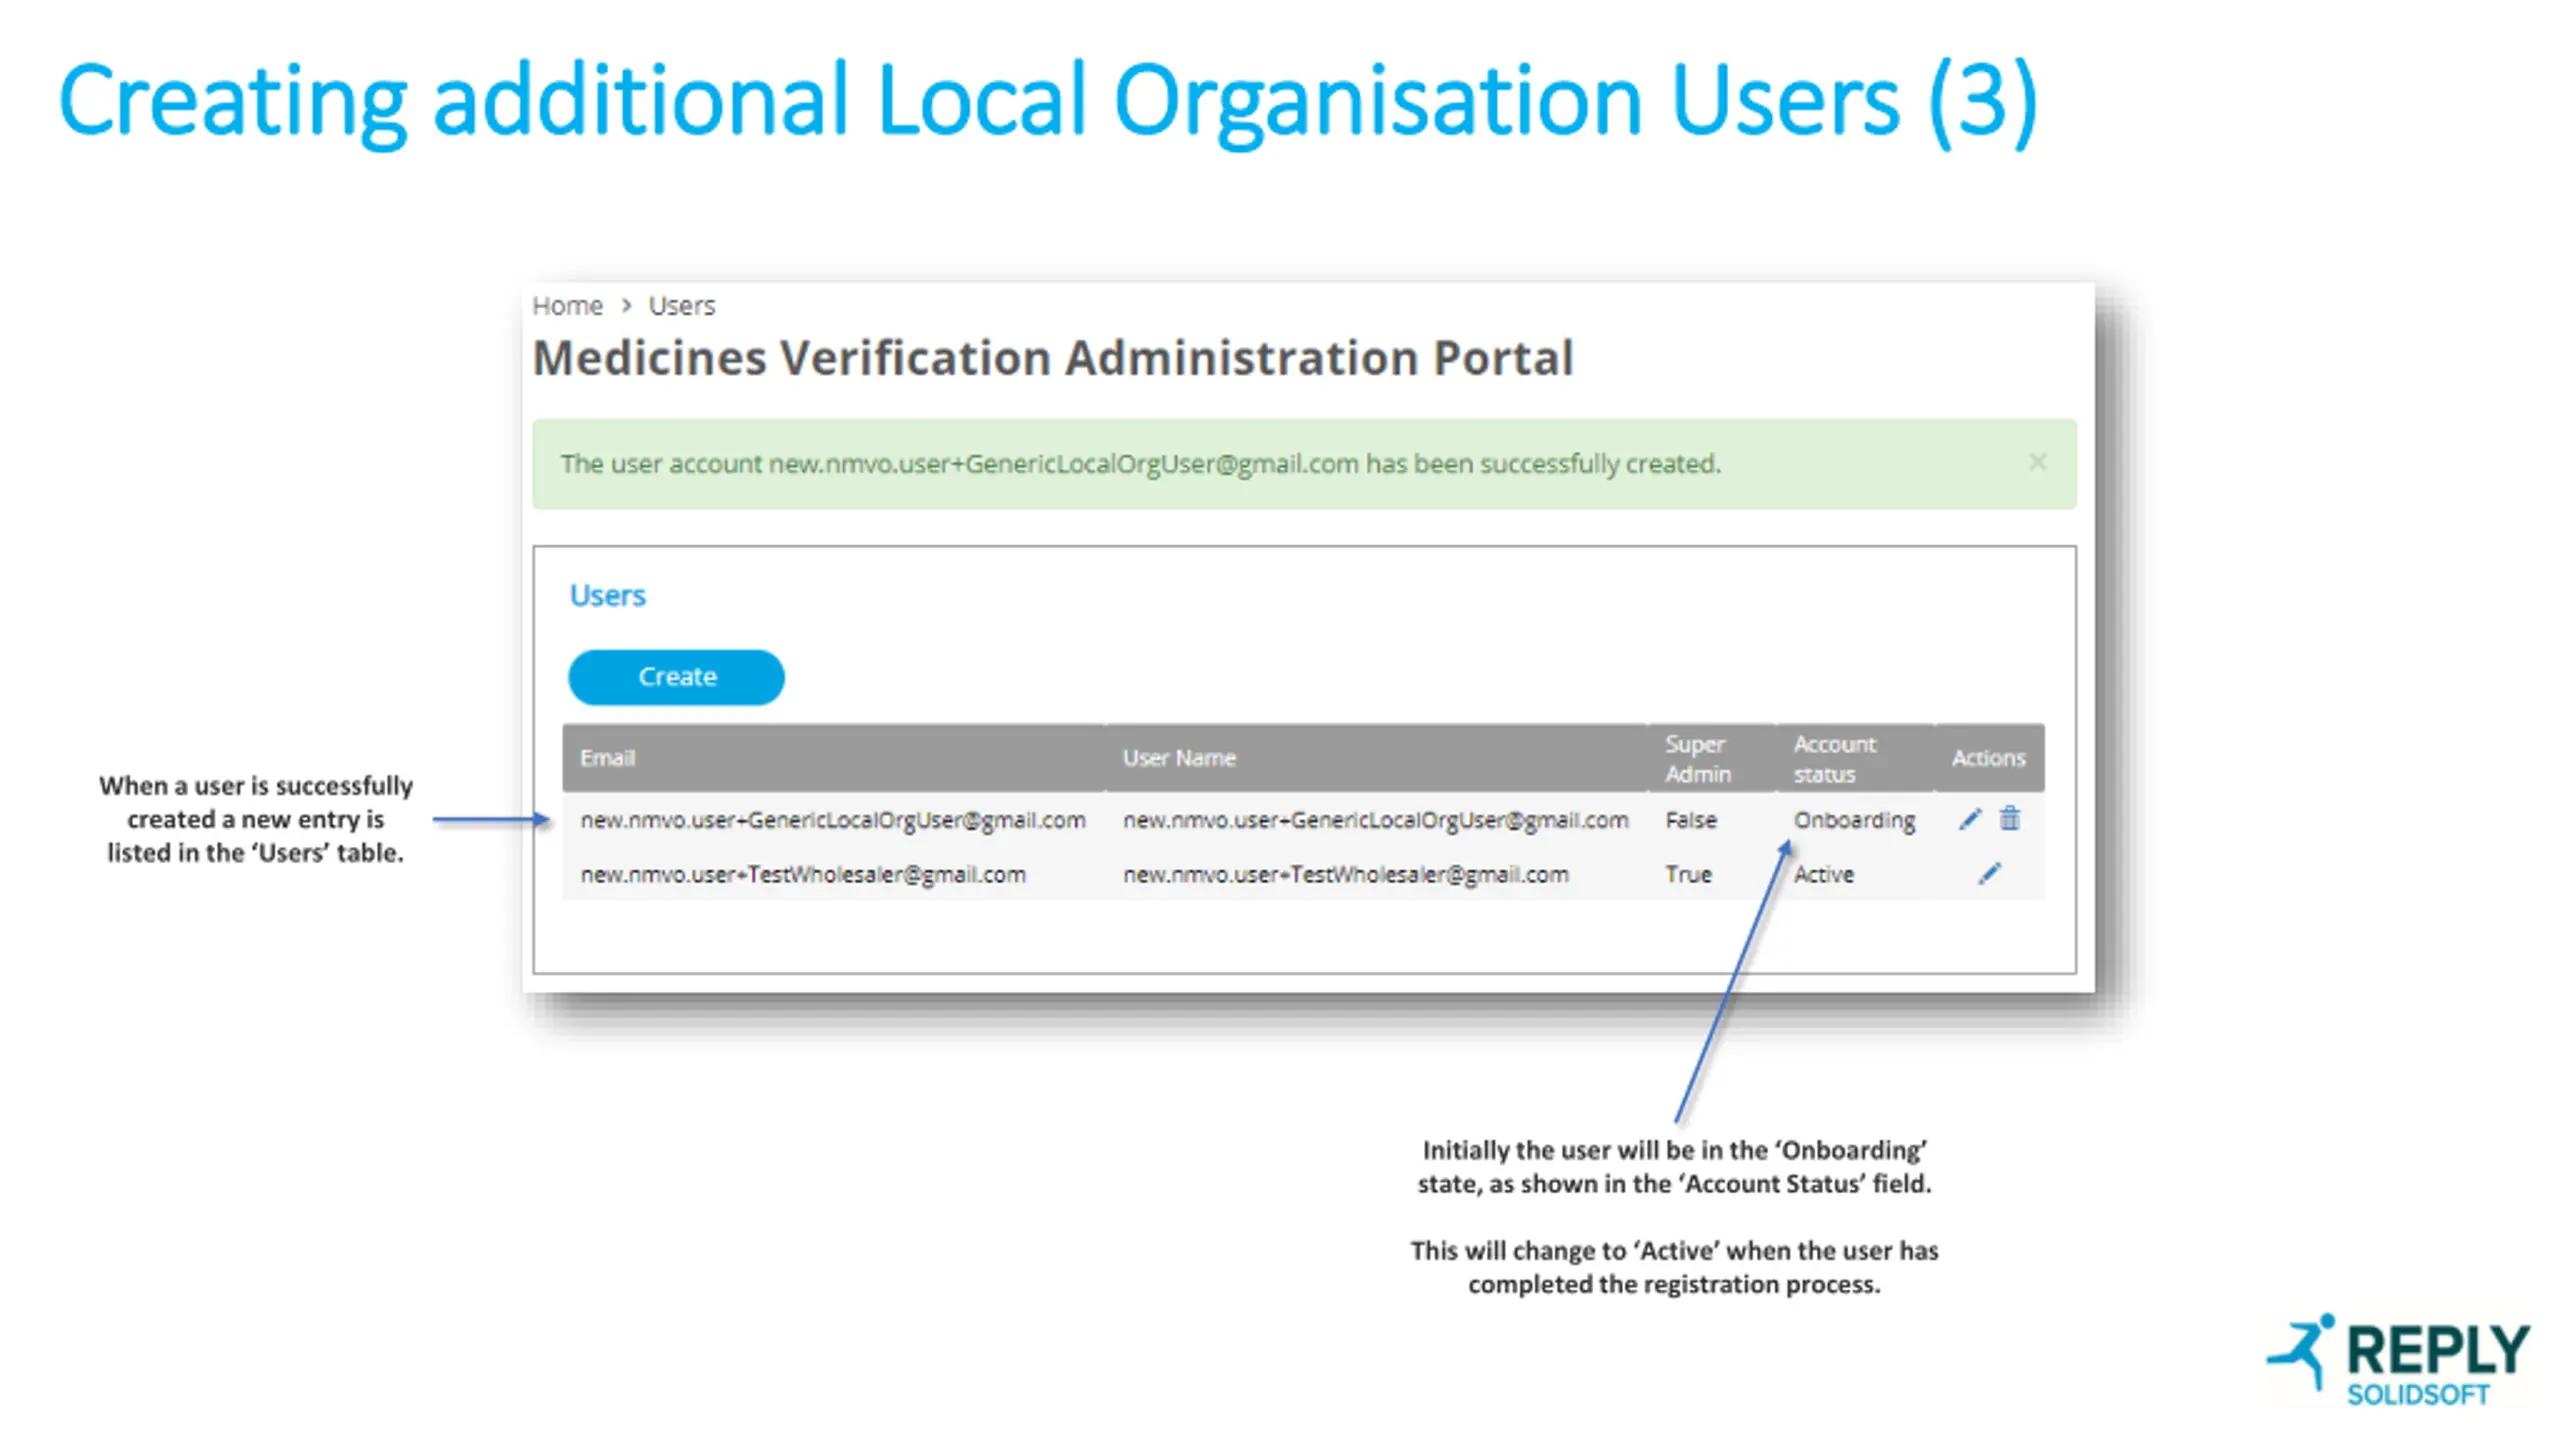Click the Onboarding account status value
Image resolution: width=2560 pixels, height=1440 pixels.
click(x=1854, y=820)
